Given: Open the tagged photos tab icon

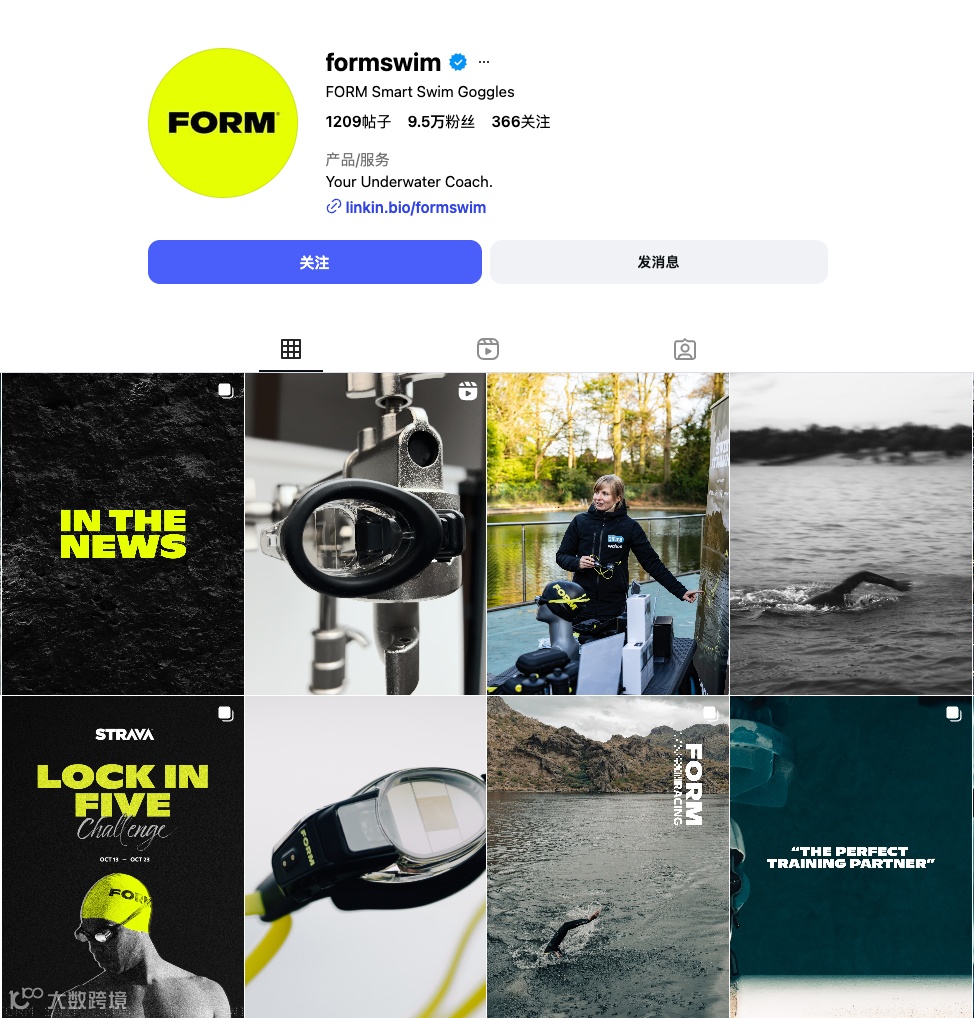Looking at the screenshot, I should point(685,349).
